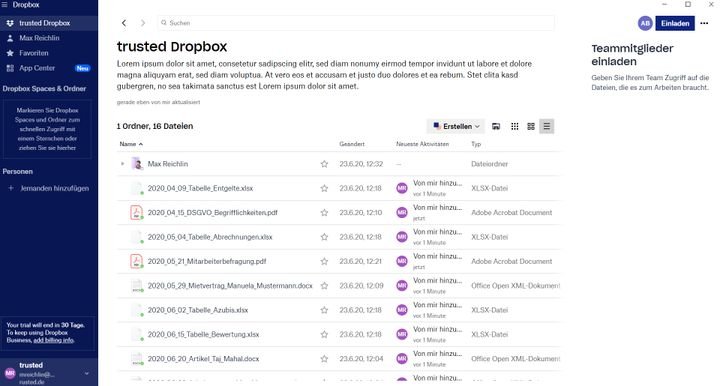720x386 pixels.
Task: Click XLSX-Datei type of Tabelle_Bewertung row
Action: [489, 334]
